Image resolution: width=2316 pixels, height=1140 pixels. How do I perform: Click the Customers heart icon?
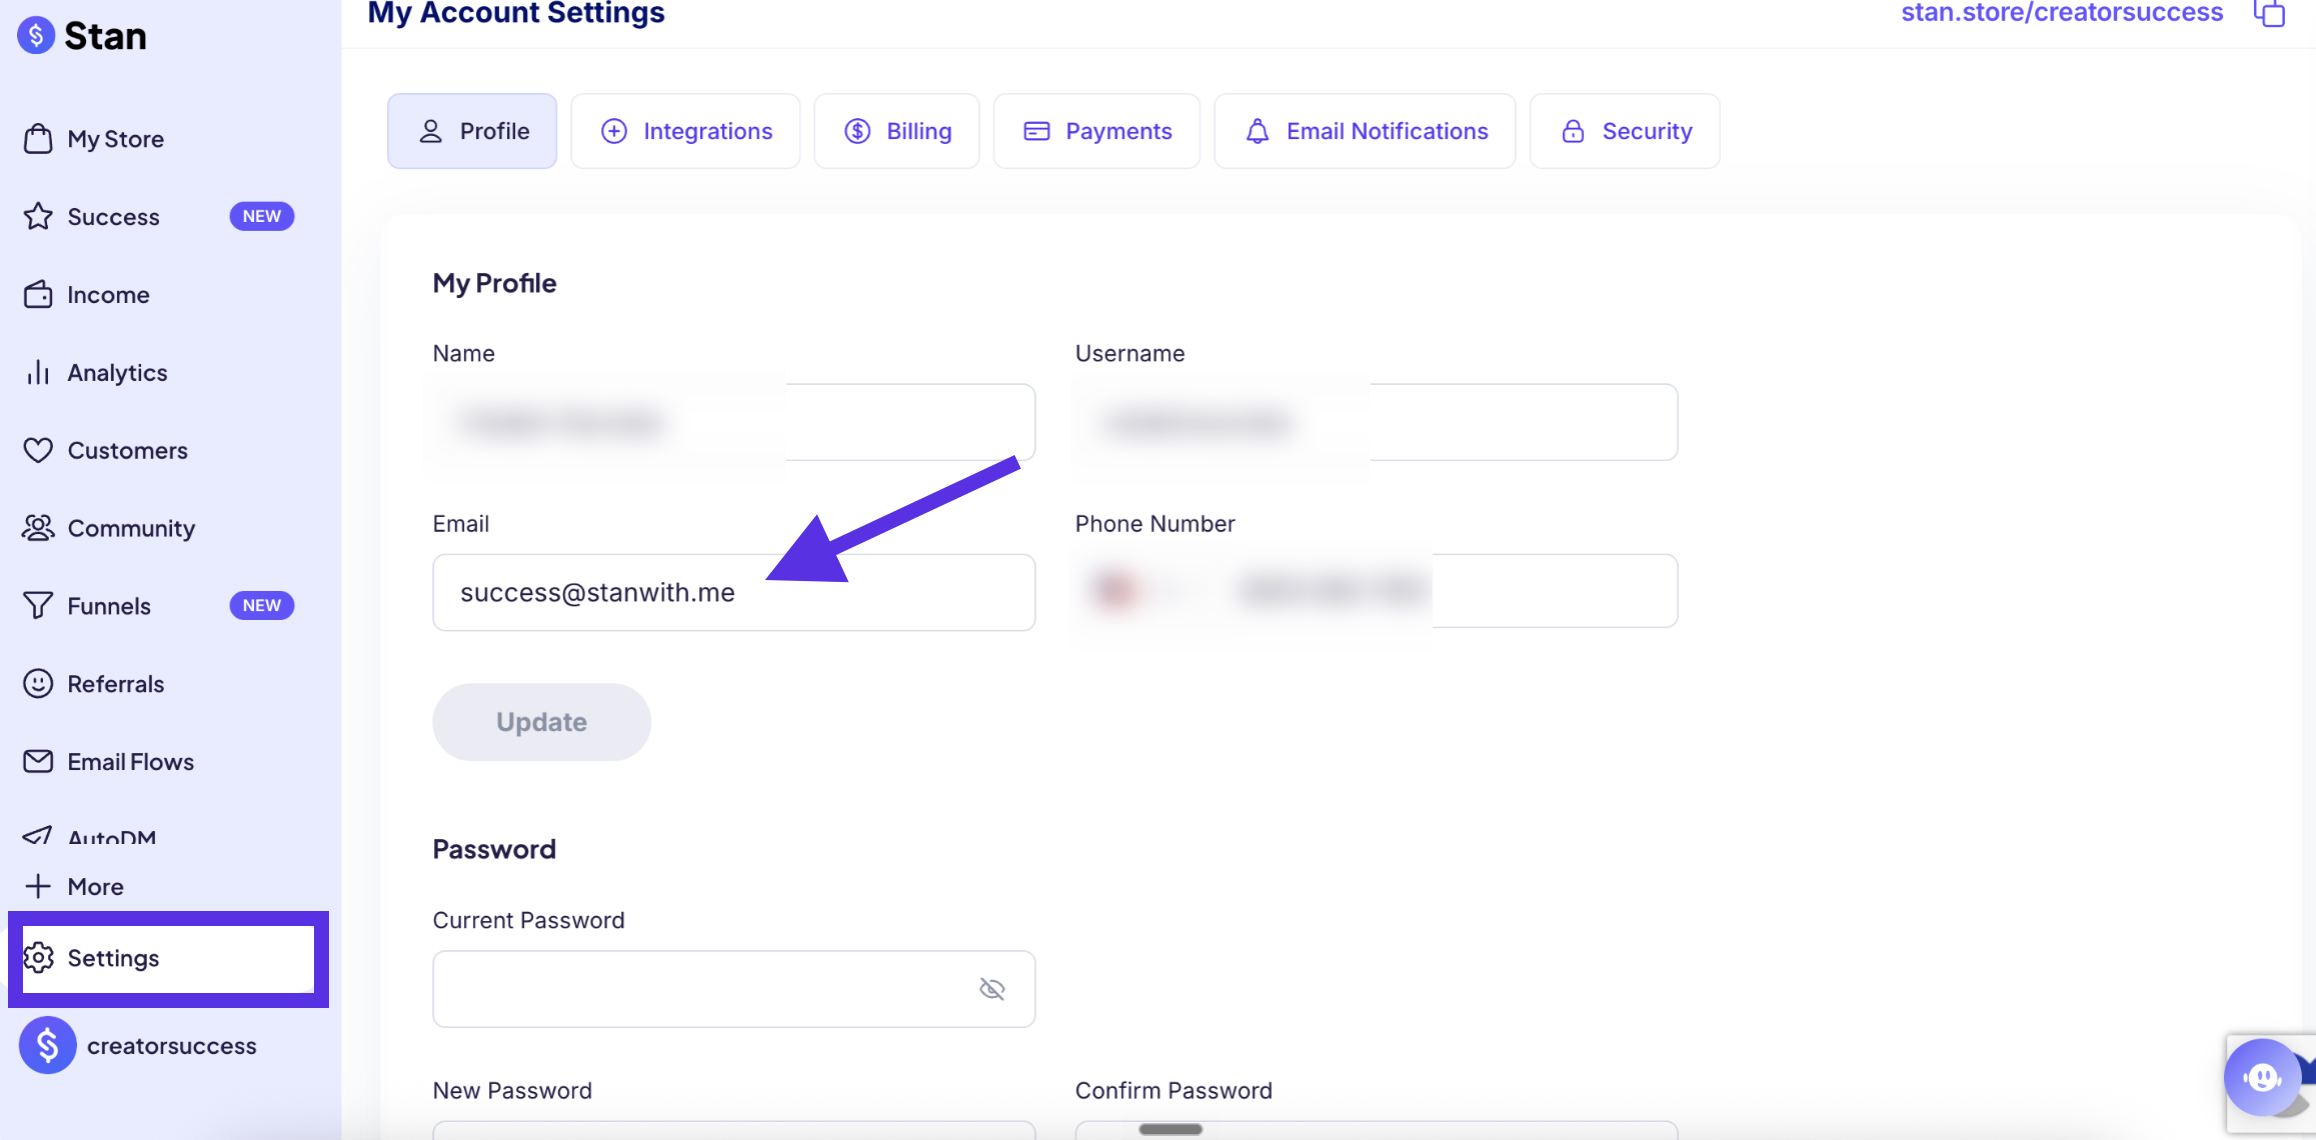click(x=38, y=450)
